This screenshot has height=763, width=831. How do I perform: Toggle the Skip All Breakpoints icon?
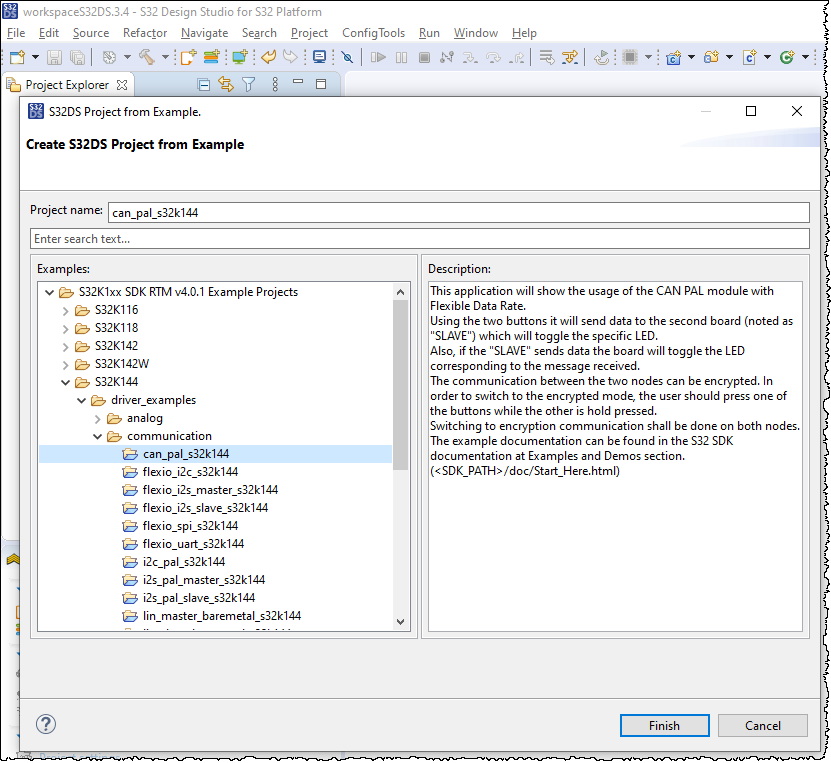[x=348, y=57]
